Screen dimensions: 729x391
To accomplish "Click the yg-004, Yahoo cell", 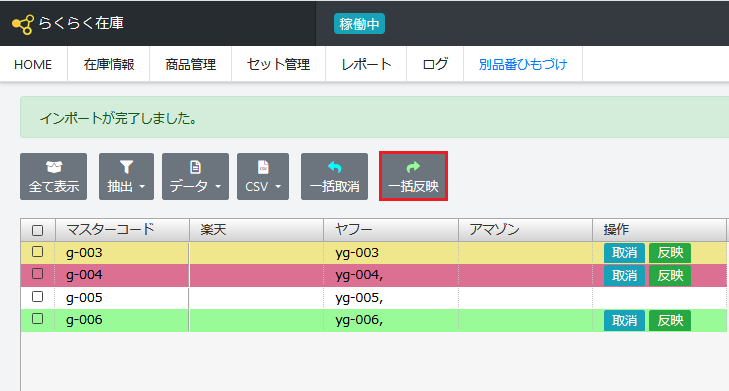I will (391, 275).
